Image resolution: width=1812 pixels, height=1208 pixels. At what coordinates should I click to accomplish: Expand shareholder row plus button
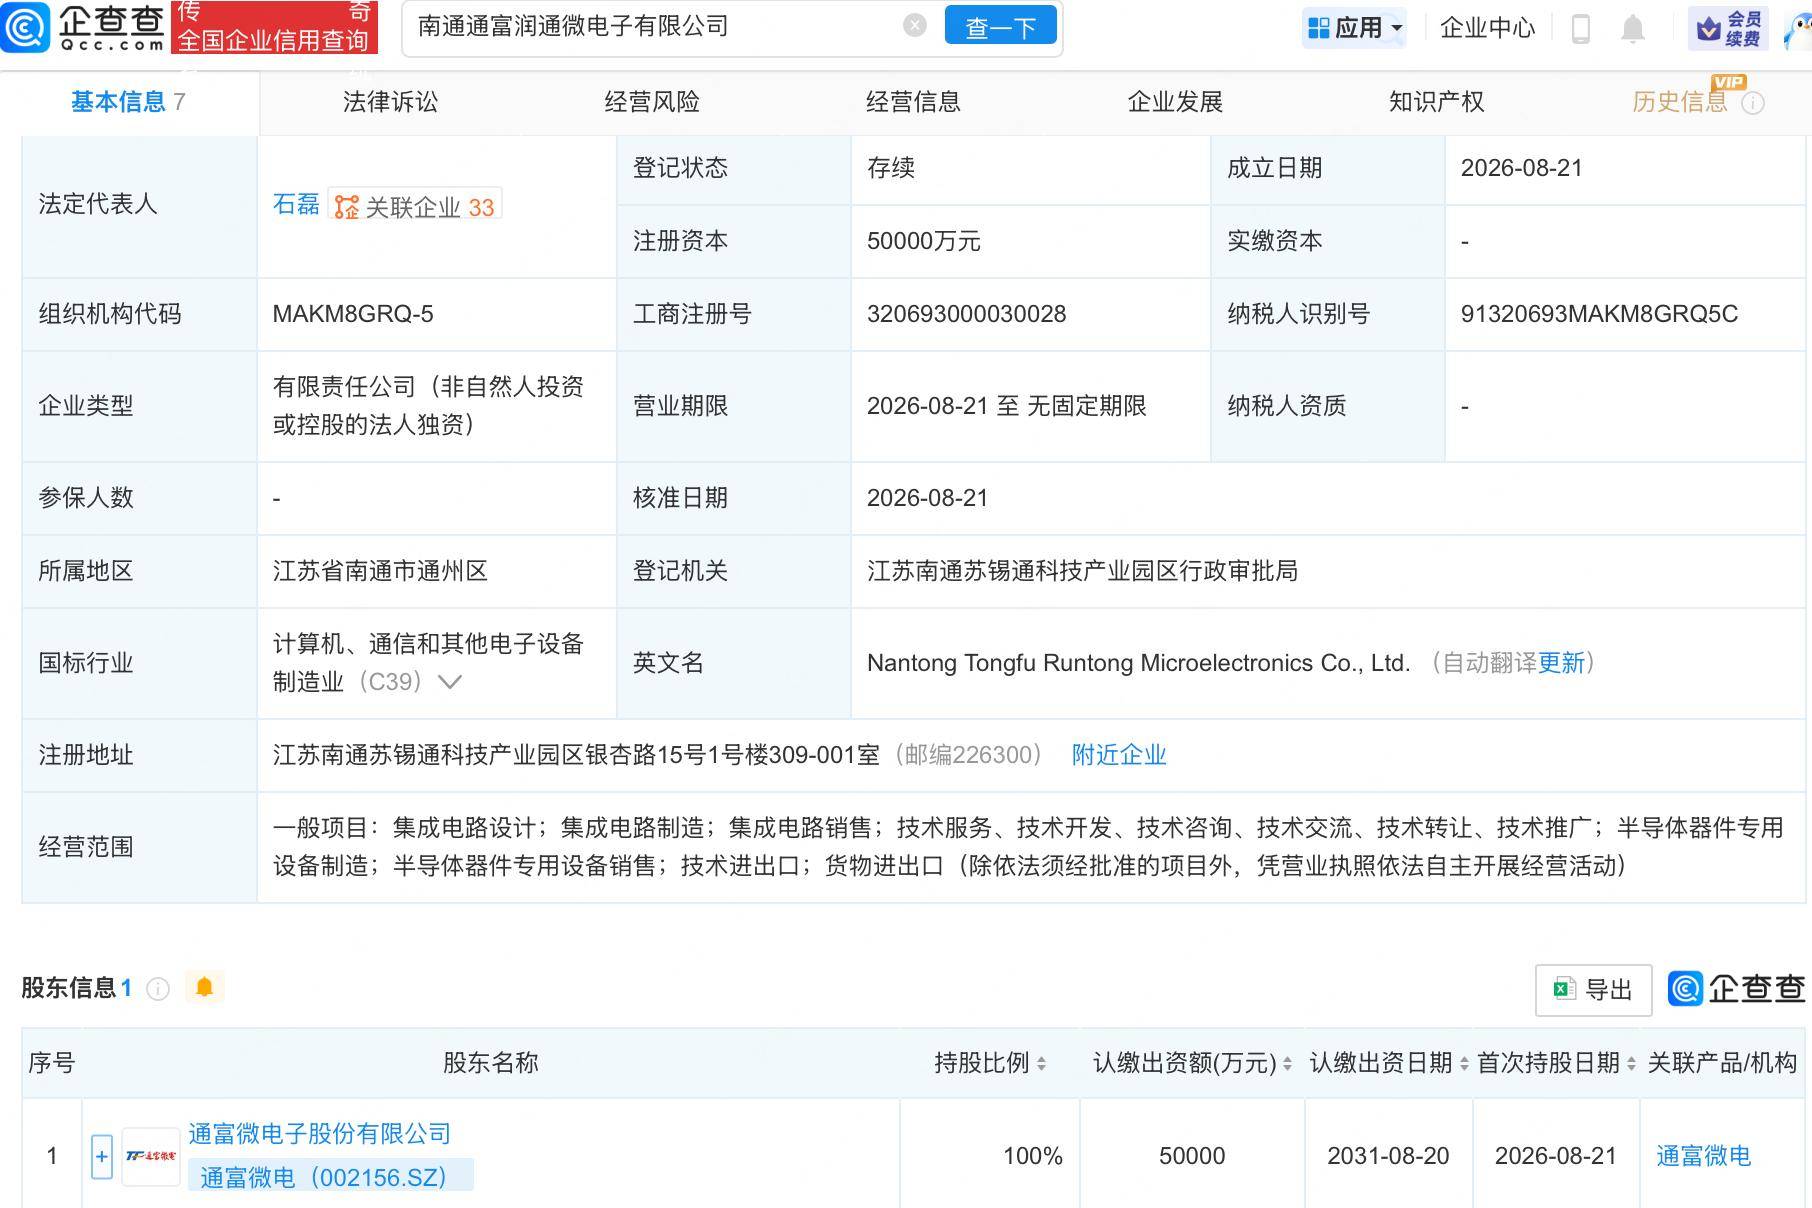point(102,1157)
